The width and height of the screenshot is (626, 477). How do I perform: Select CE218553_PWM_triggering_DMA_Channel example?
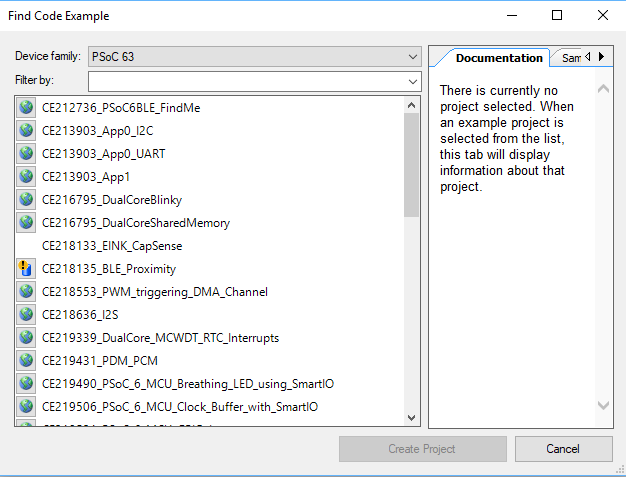[155, 292]
